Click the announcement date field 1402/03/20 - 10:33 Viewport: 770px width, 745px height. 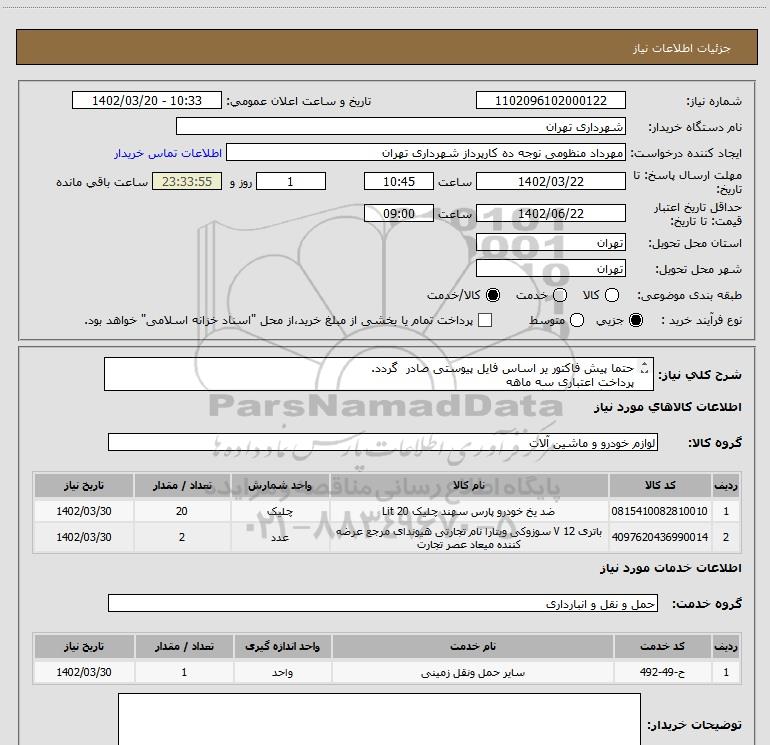147,100
